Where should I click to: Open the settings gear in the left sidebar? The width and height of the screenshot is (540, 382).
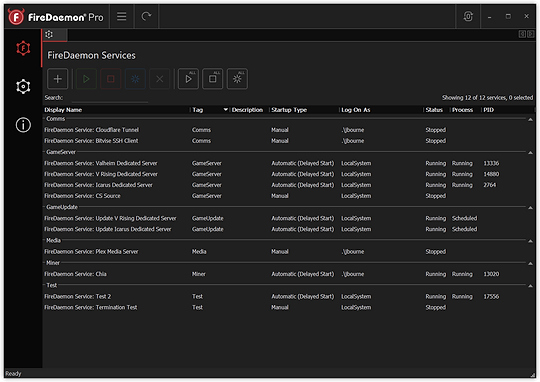click(23, 86)
